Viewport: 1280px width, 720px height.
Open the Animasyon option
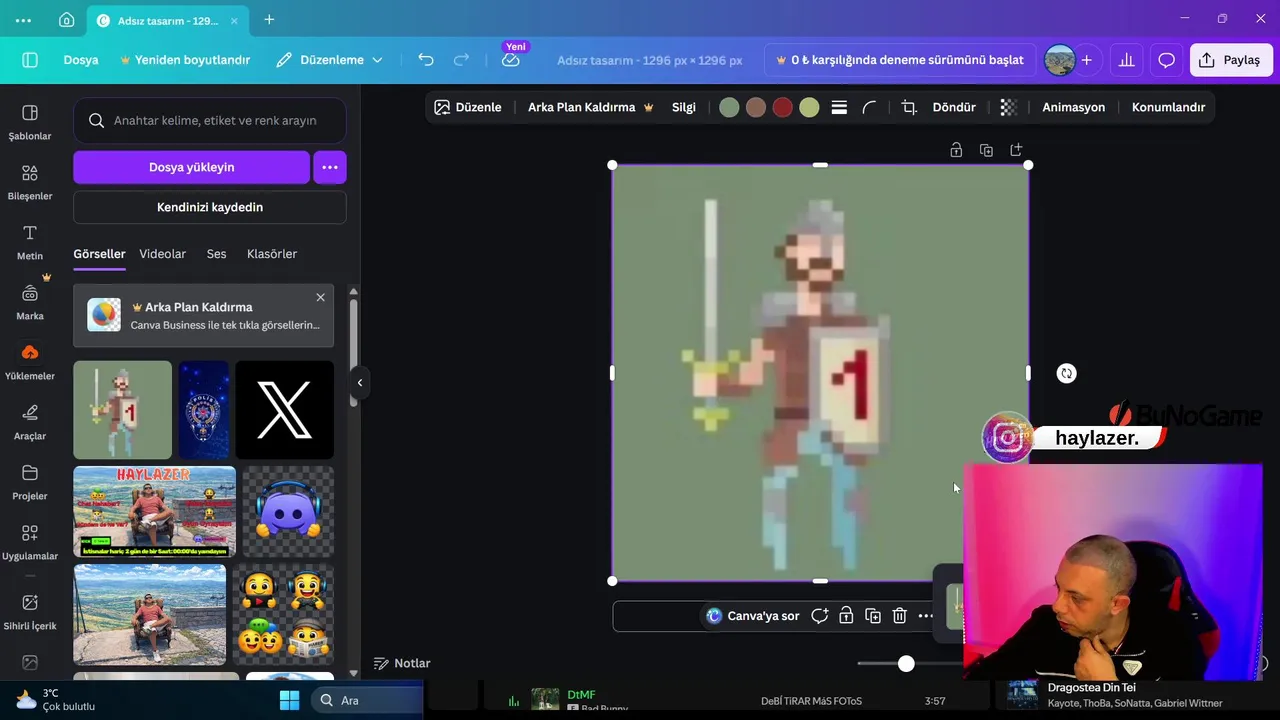pyautogui.click(x=1074, y=107)
